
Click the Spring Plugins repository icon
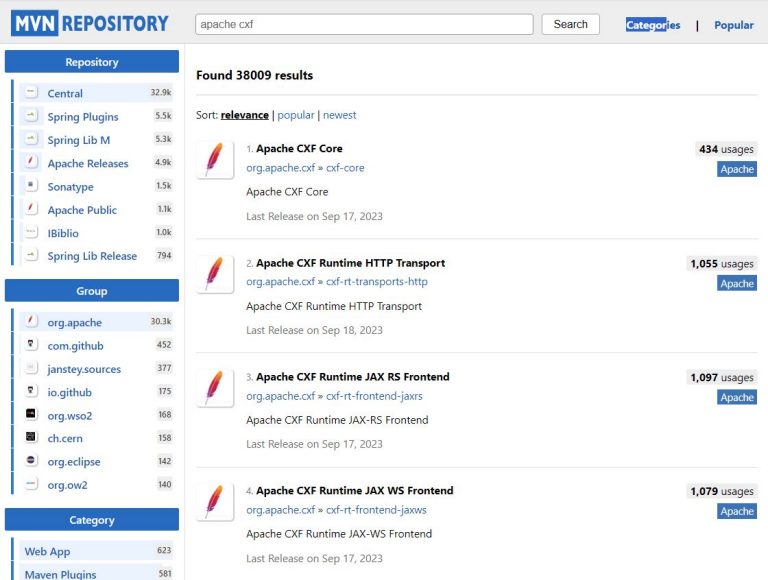point(31,116)
